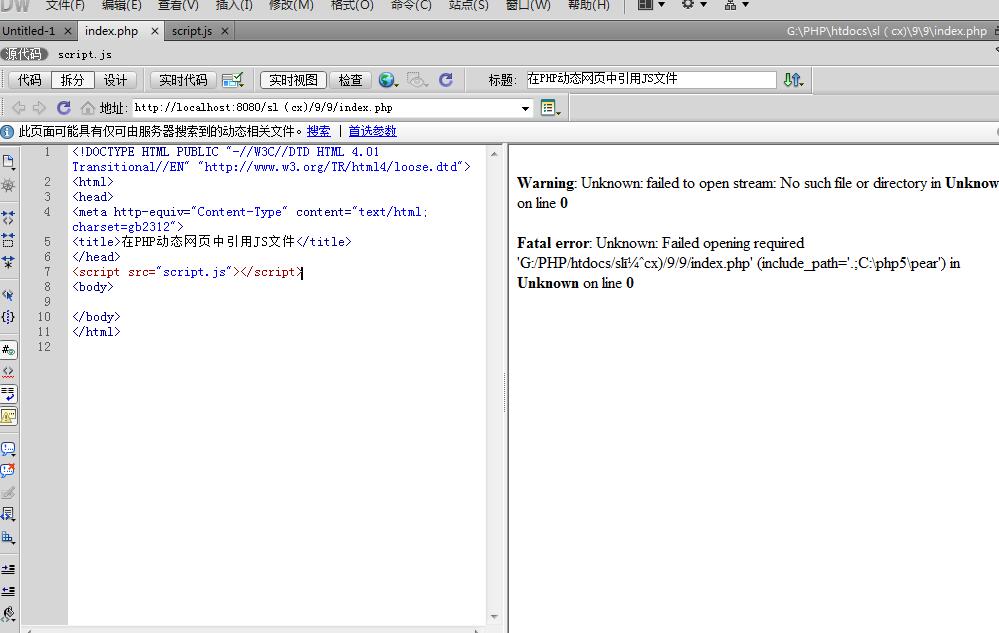Switch to the Untitled-1 document tab
Image resolution: width=999 pixels, height=633 pixels.
pyautogui.click(x=29, y=31)
